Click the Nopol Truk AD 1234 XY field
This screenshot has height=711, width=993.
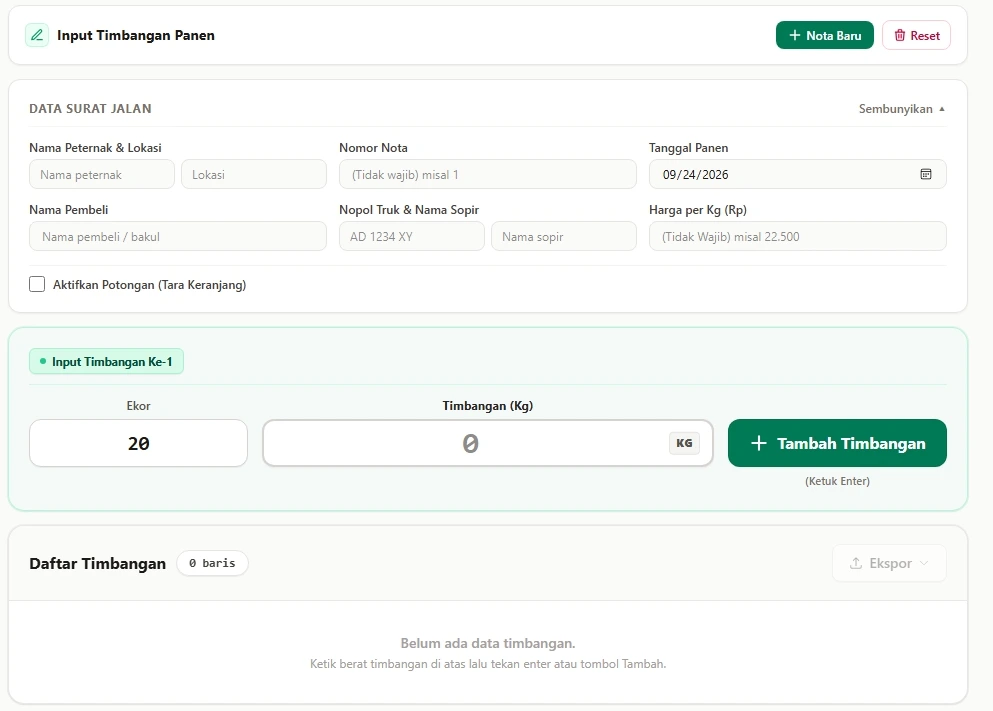pyautogui.click(x=412, y=237)
